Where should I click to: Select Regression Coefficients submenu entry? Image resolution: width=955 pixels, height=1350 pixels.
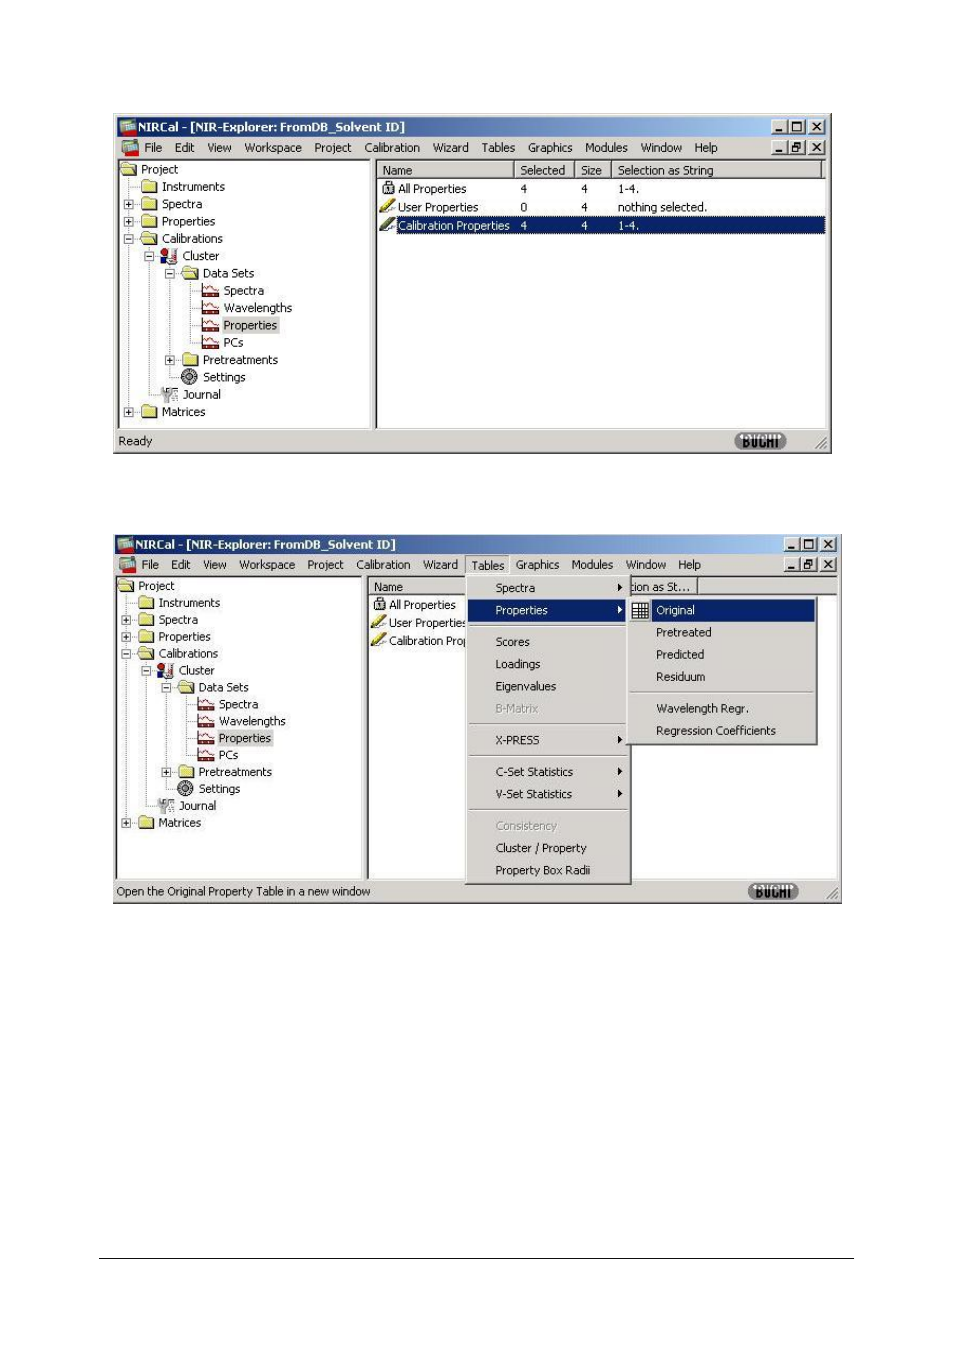716,731
